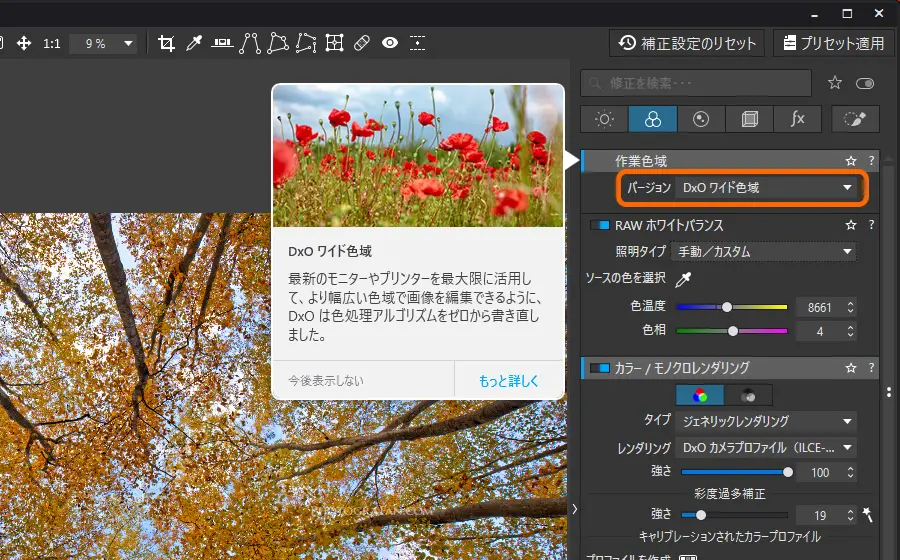The image size is (900, 560).
Task: Select monochrome rendering mode button
Action: coord(748,395)
